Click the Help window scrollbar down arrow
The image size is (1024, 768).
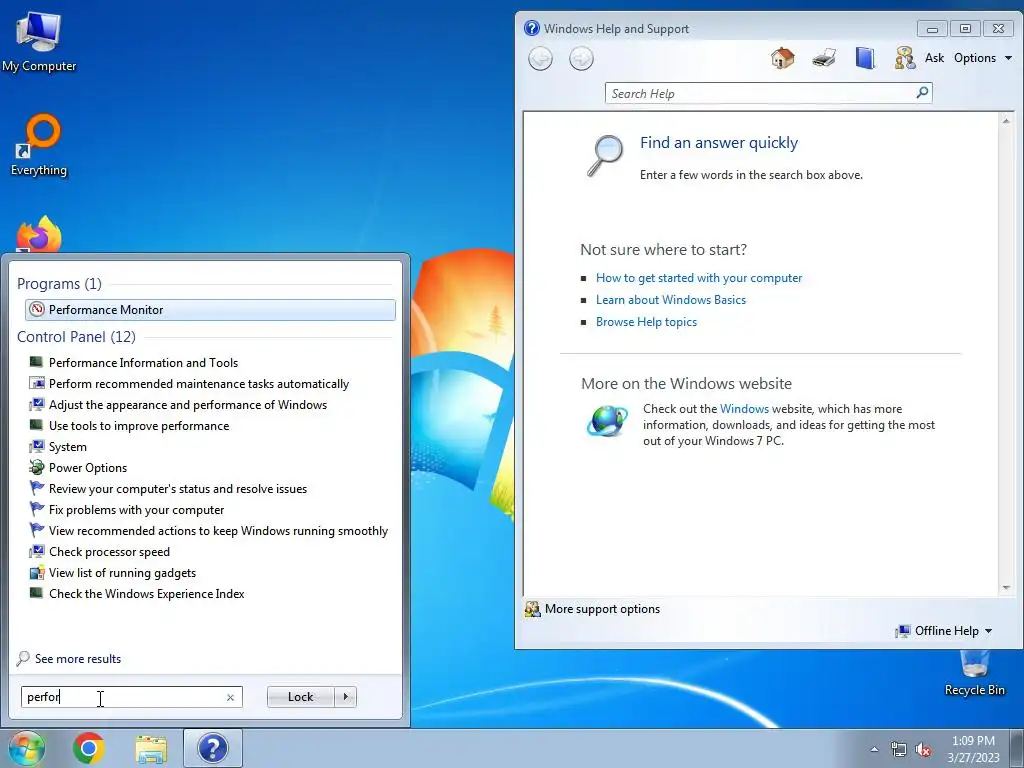pyautogui.click(x=1006, y=588)
